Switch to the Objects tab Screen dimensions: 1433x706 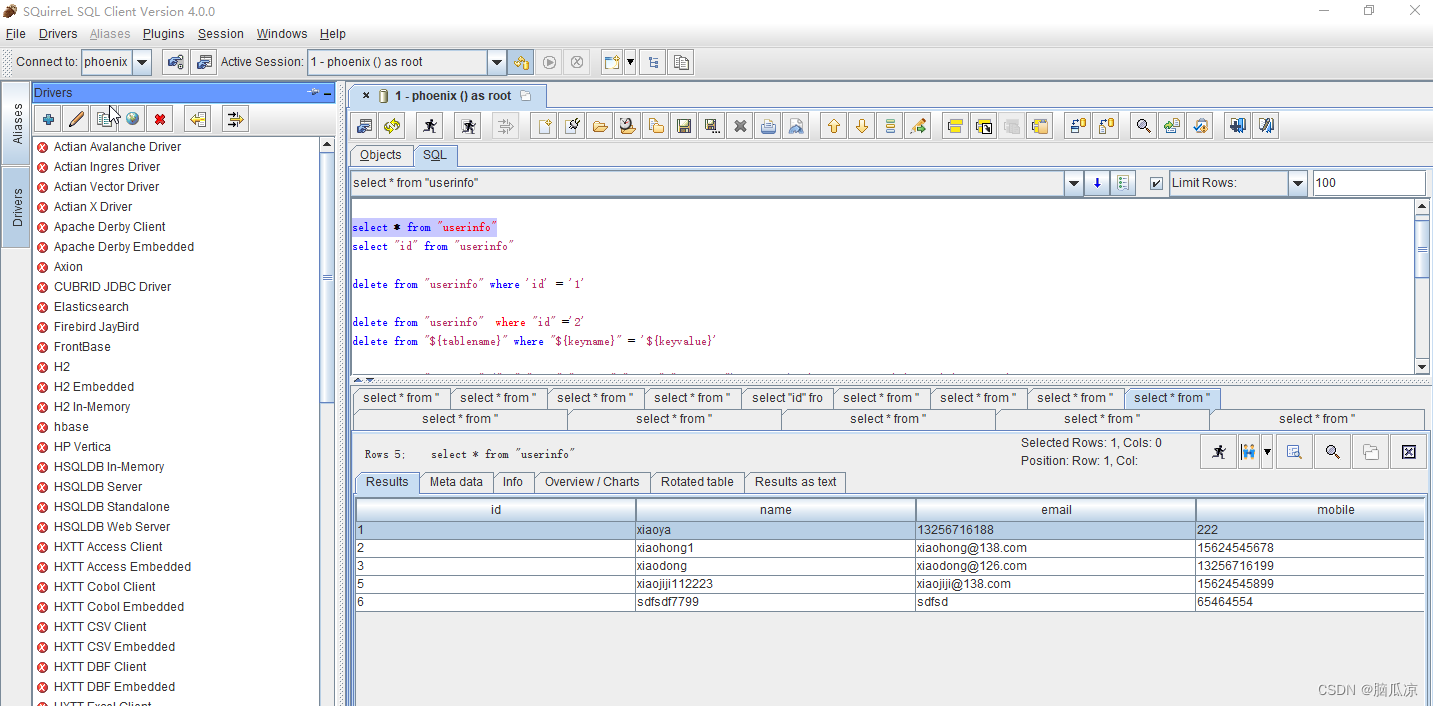(381, 155)
